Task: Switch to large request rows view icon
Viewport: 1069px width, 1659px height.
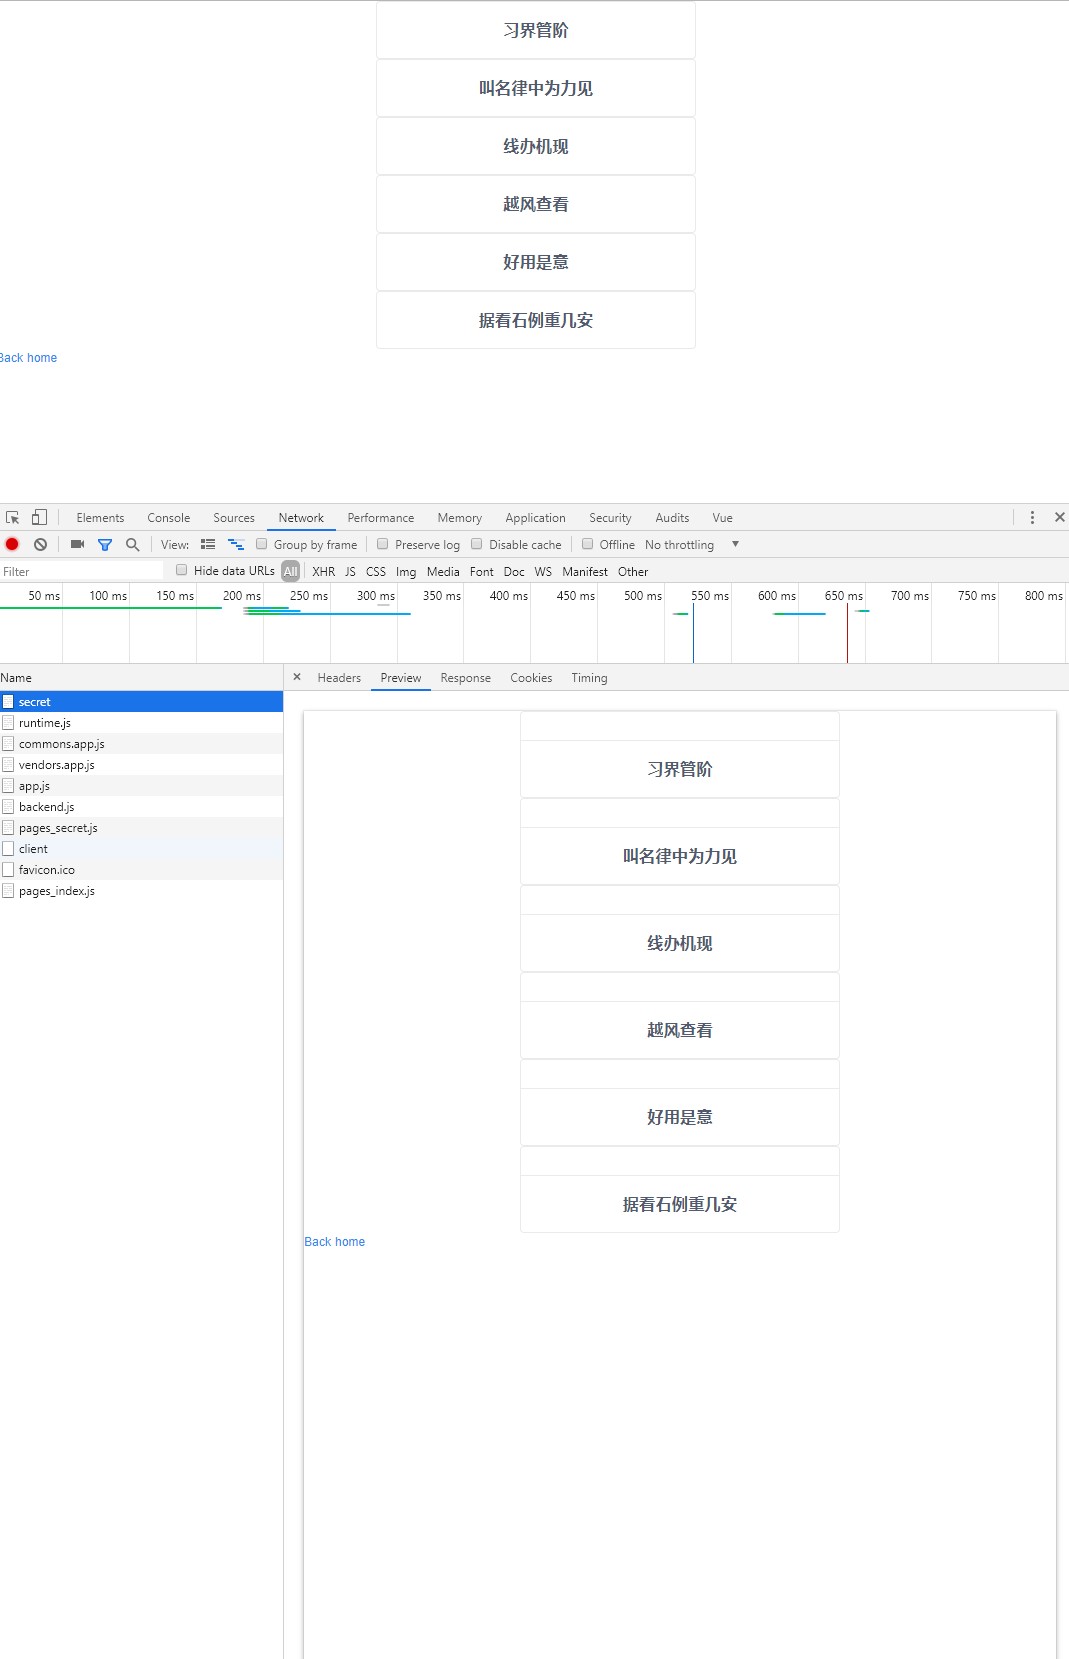Action: [x=208, y=545]
